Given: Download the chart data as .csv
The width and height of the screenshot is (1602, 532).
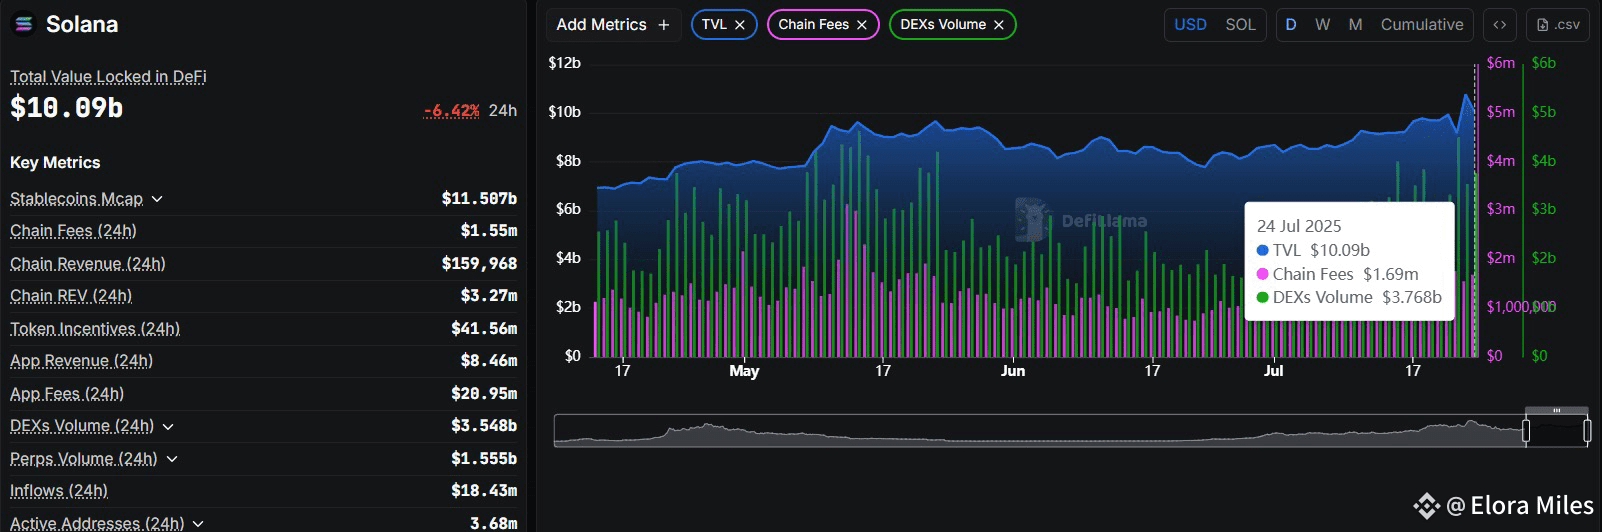Looking at the screenshot, I should (x=1558, y=25).
